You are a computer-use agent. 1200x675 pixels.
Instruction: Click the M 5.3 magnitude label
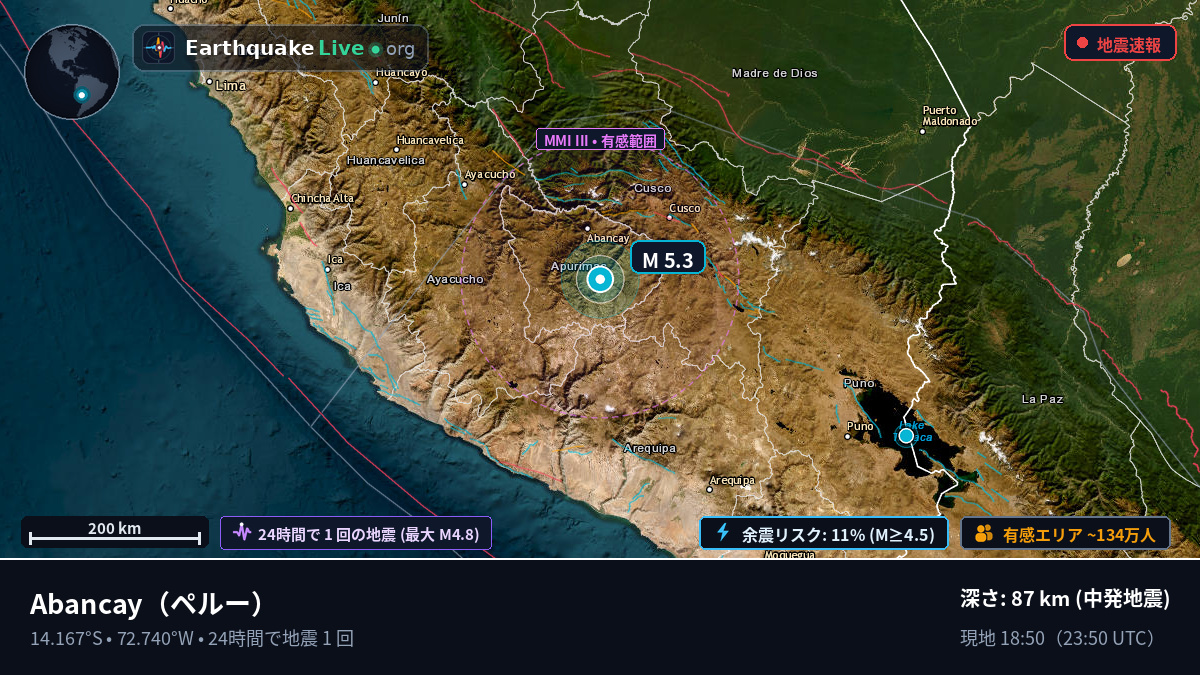coord(668,258)
